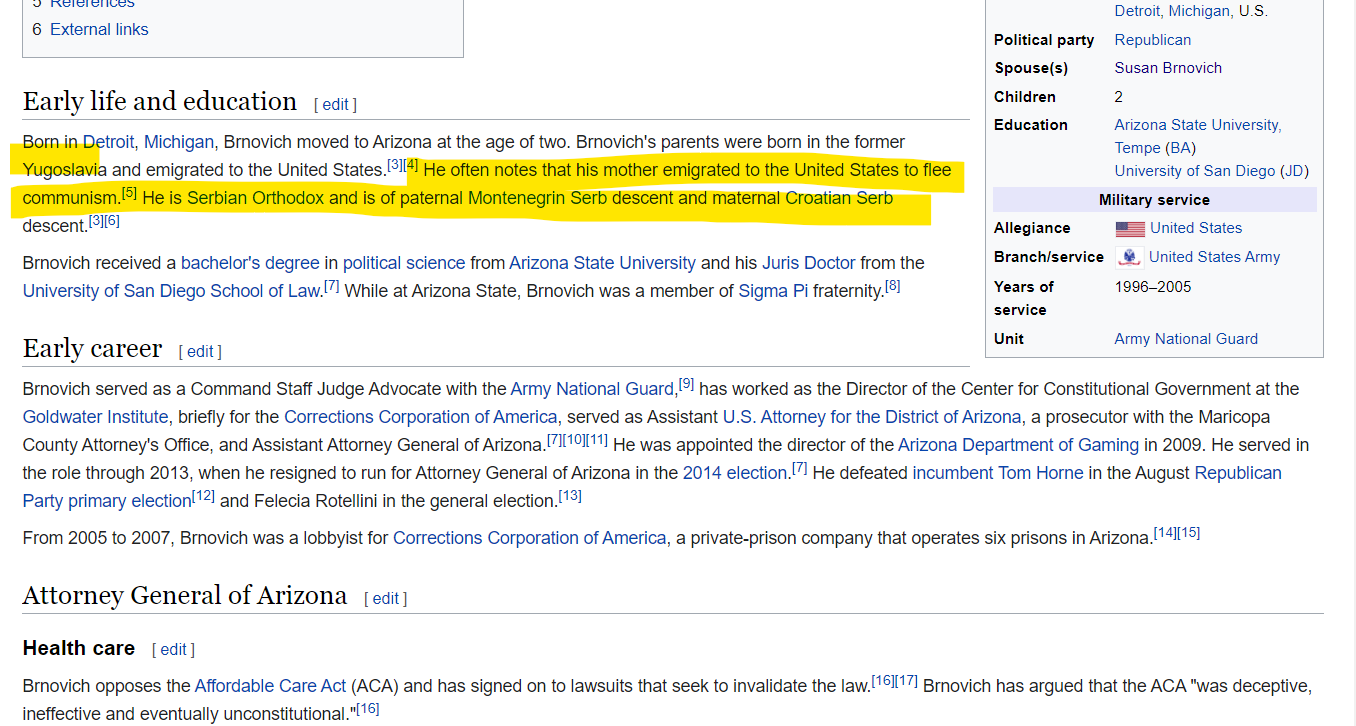Open U.S. Attorney for the District of Arizona link
The image size is (1356, 726).
(872, 417)
